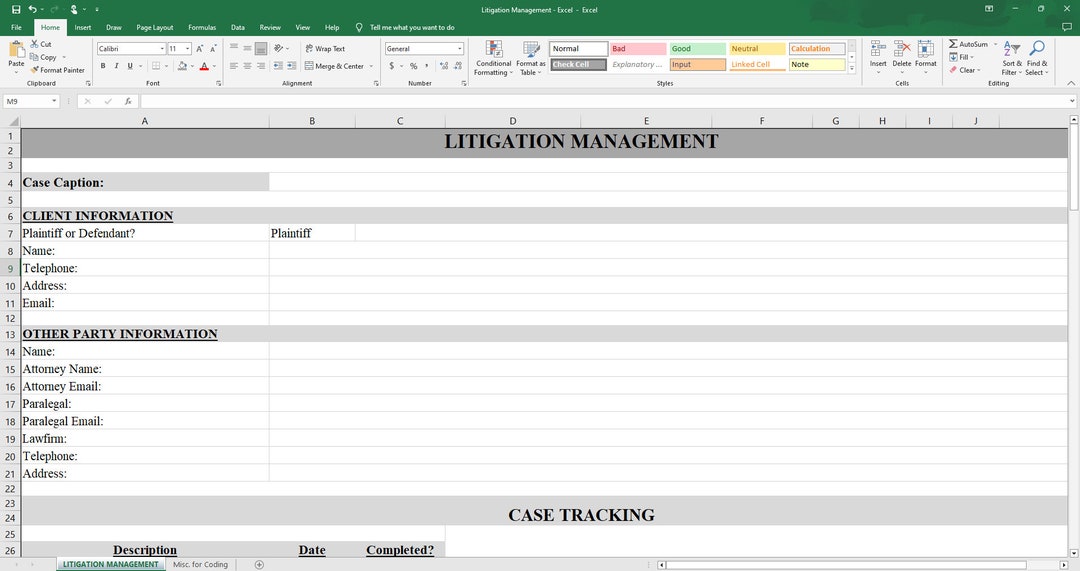Click the Name Box showing M9

[x=31, y=101]
